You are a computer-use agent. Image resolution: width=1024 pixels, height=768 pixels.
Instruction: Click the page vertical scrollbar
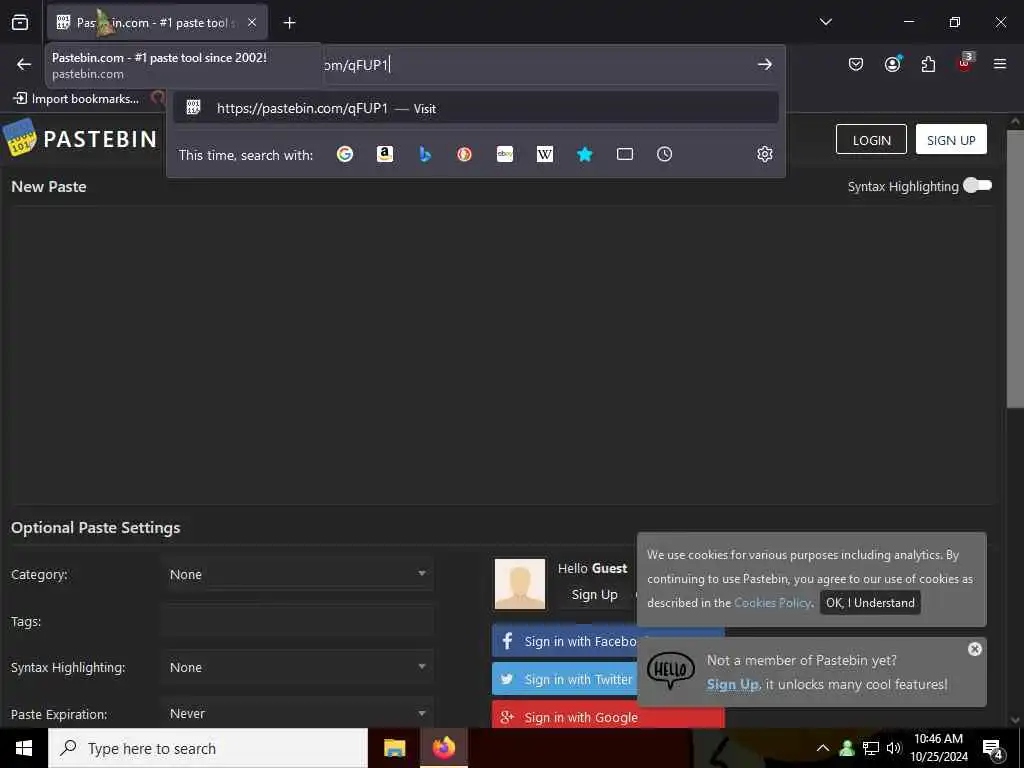click(1015, 269)
